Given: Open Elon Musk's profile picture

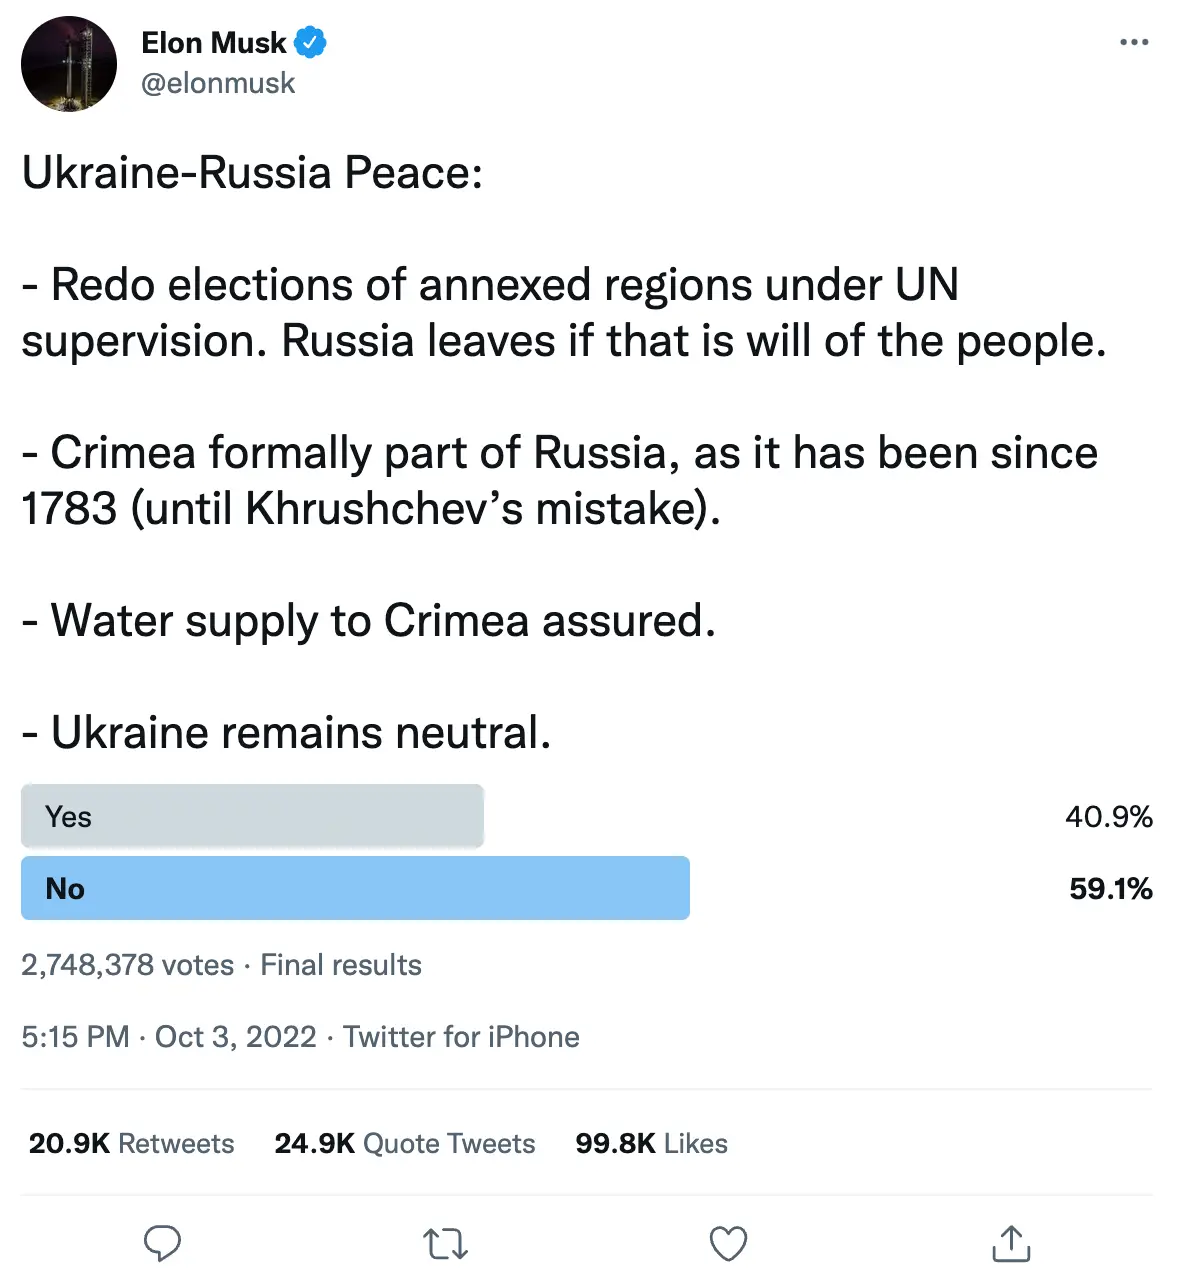Looking at the screenshot, I should click(x=69, y=64).
